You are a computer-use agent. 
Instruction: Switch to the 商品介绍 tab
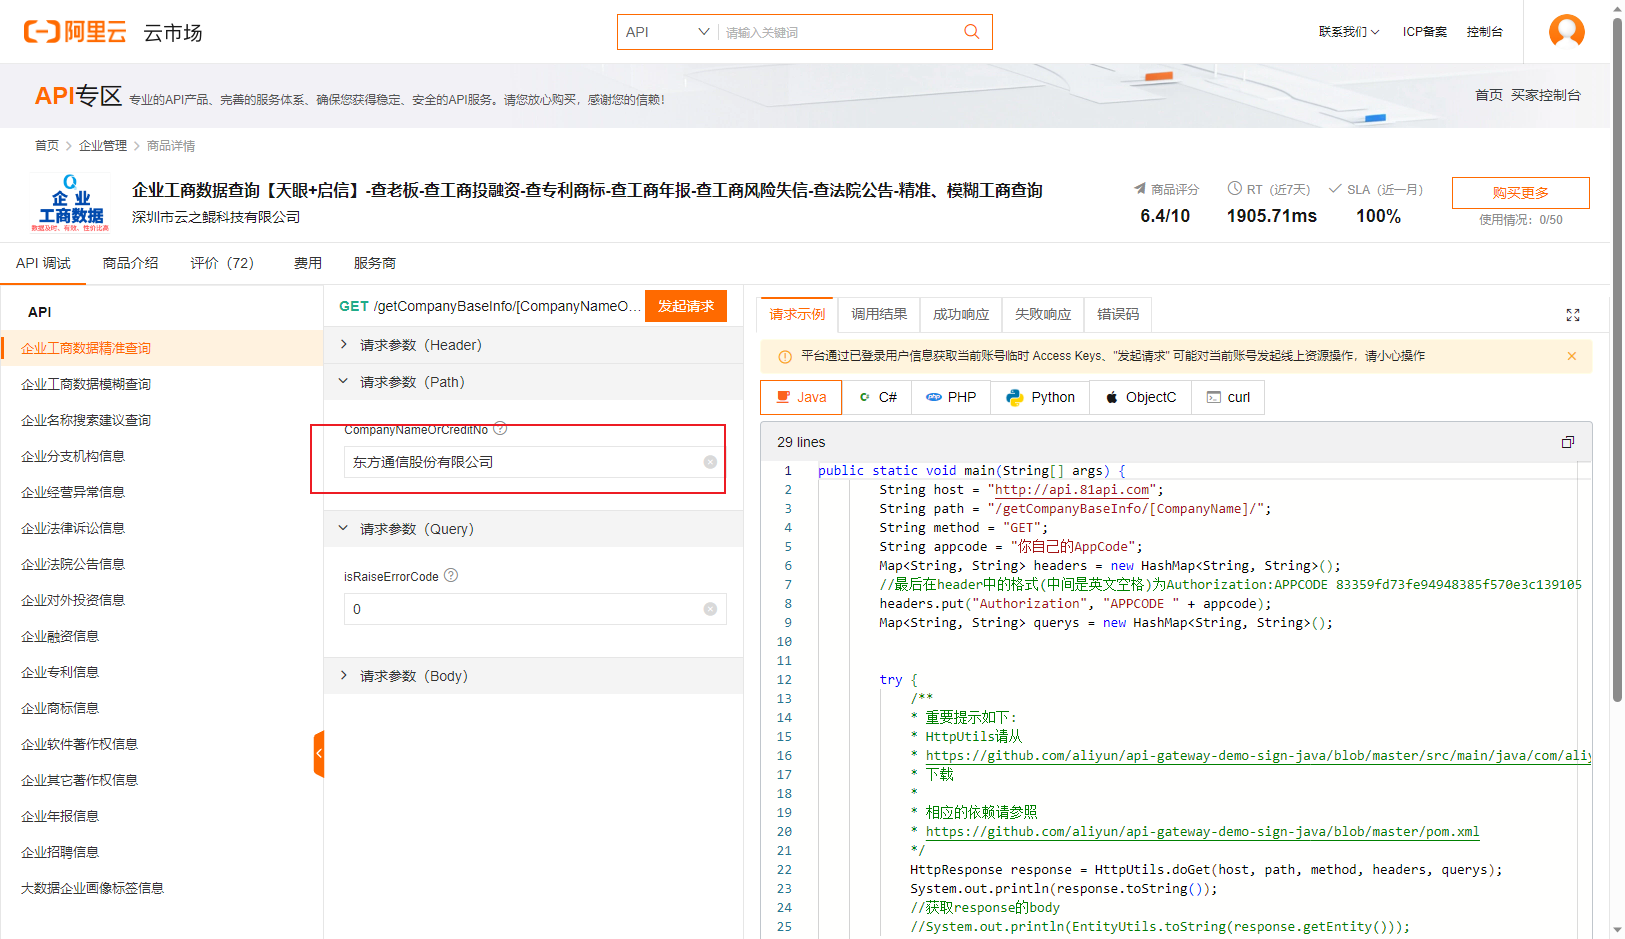(130, 263)
